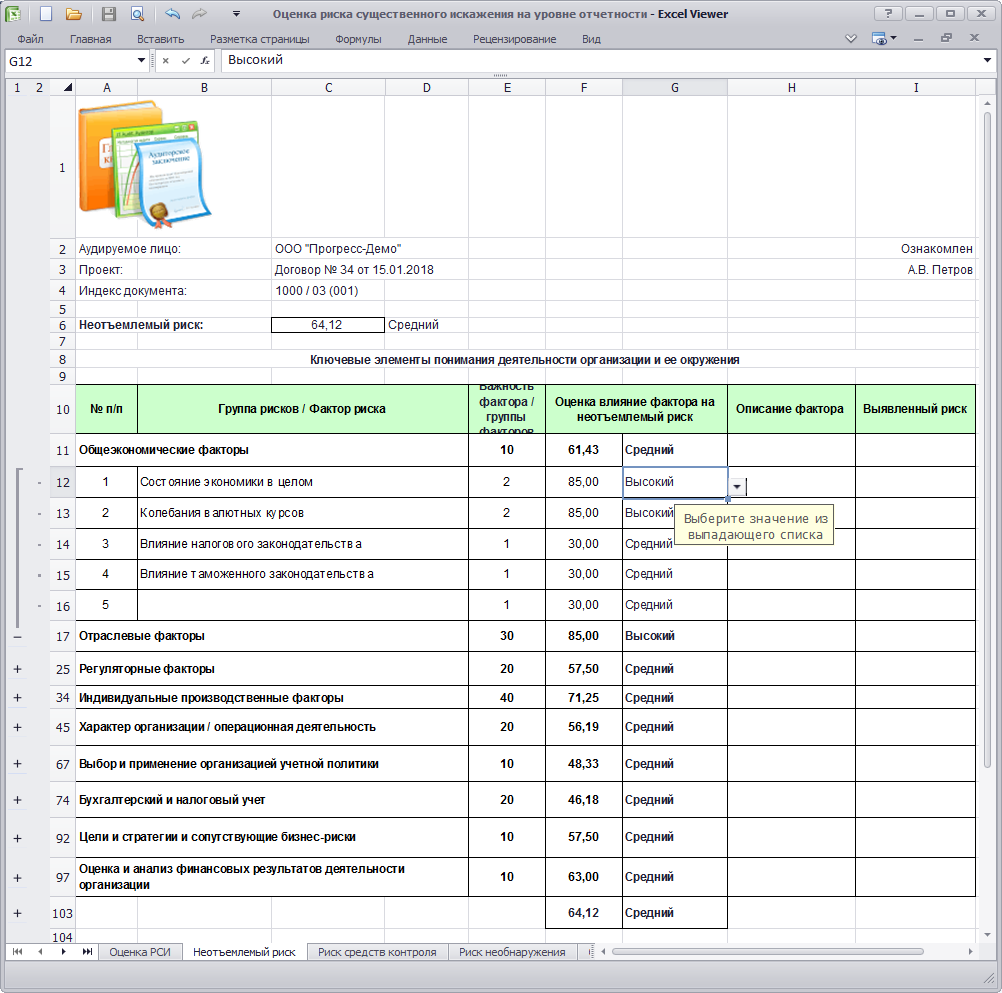Select the row 17 header
This screenshot has width=1002, height=993.
click(x=63, y=636)
